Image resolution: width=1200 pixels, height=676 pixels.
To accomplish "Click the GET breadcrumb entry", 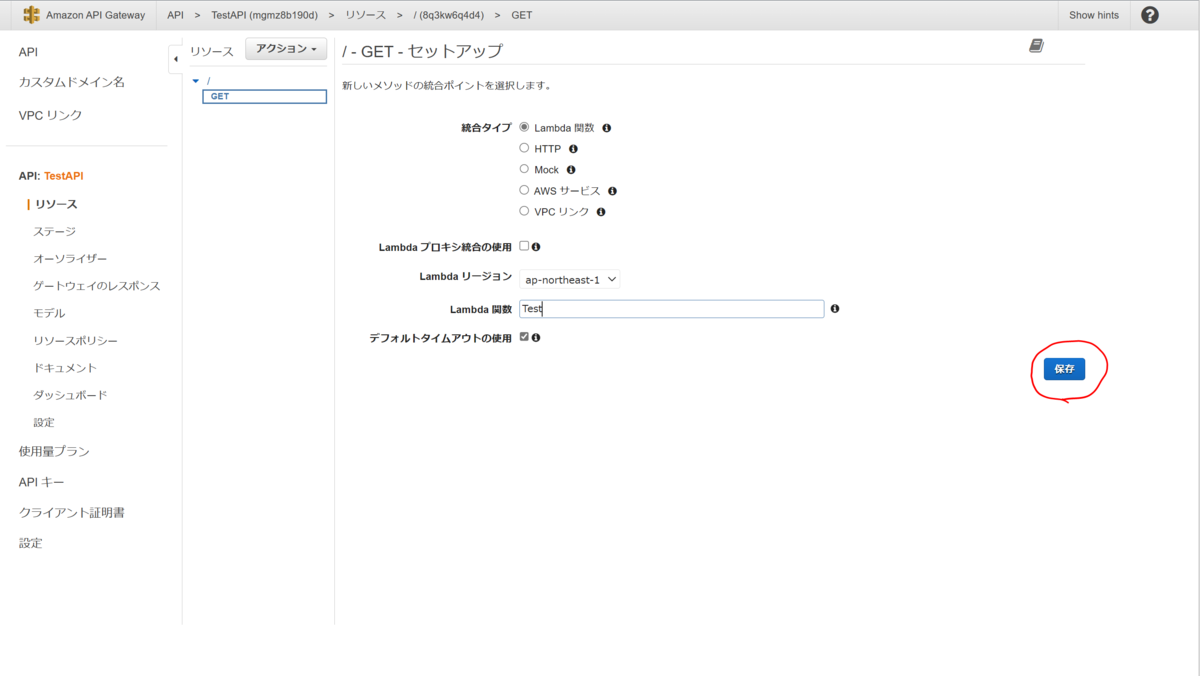I will point(522,15).
